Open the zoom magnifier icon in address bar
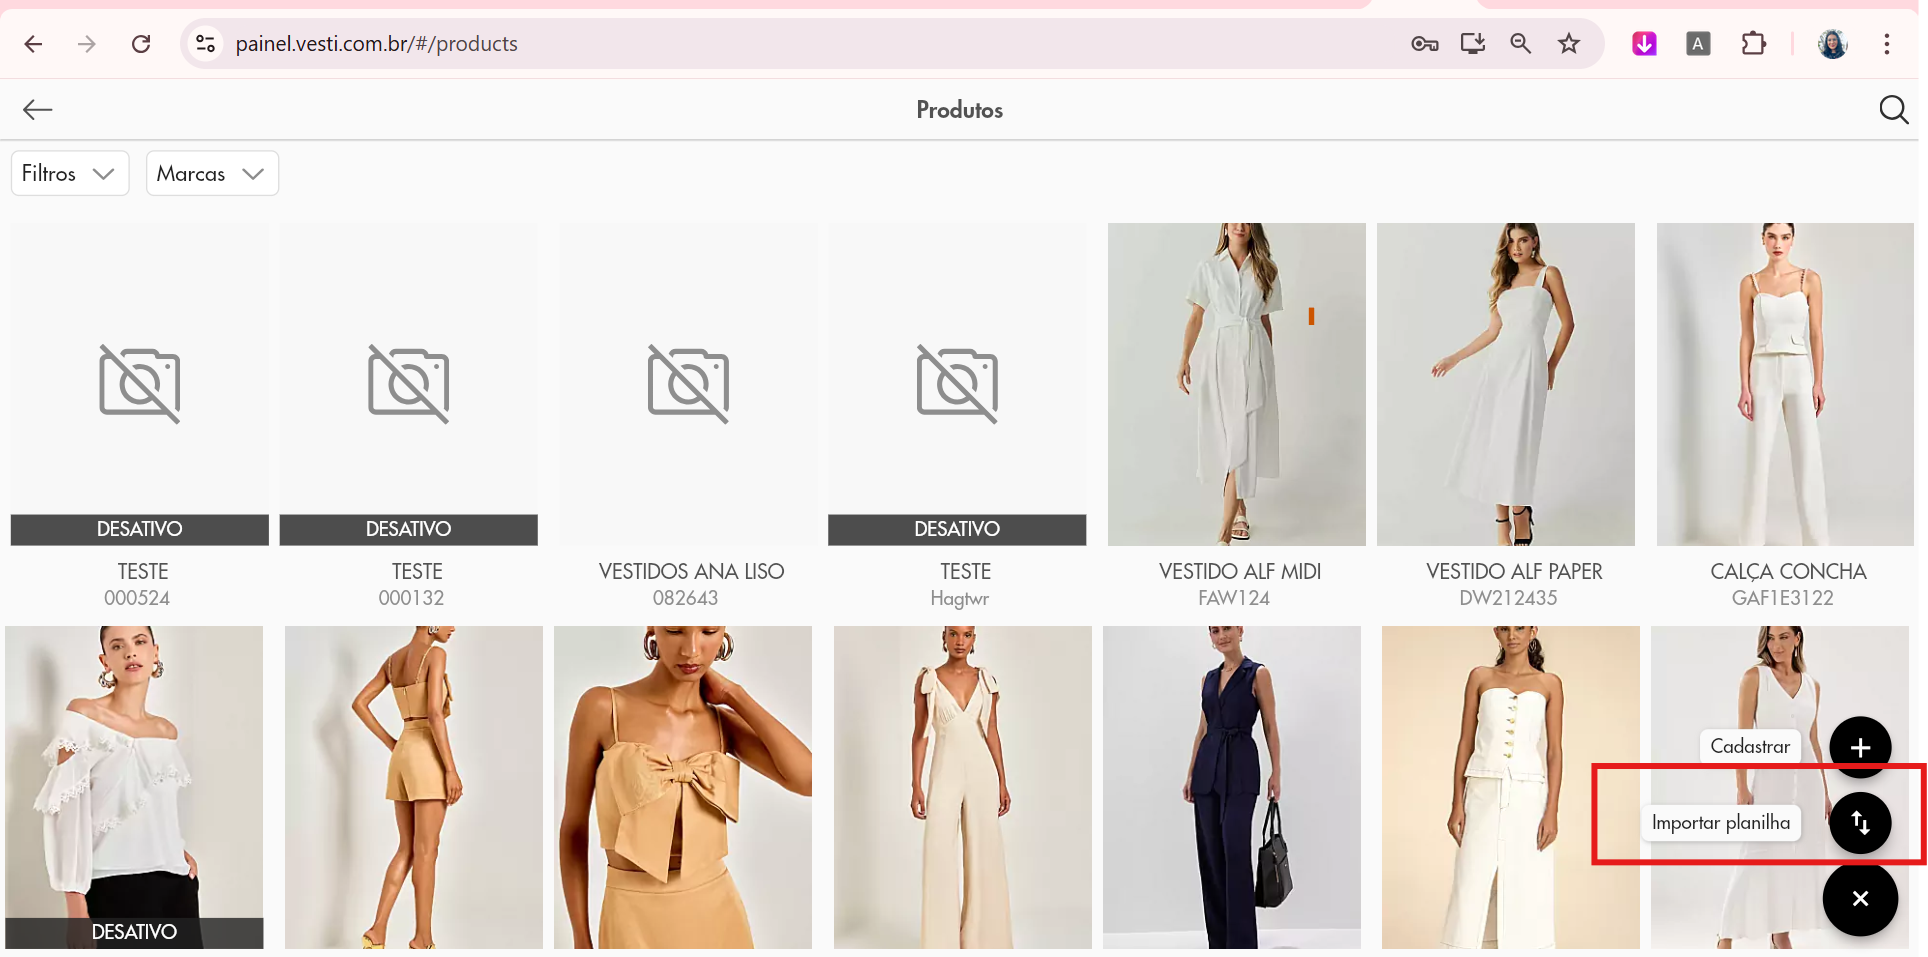Viewport: 1928px width, 957px height. point(1521,44)
